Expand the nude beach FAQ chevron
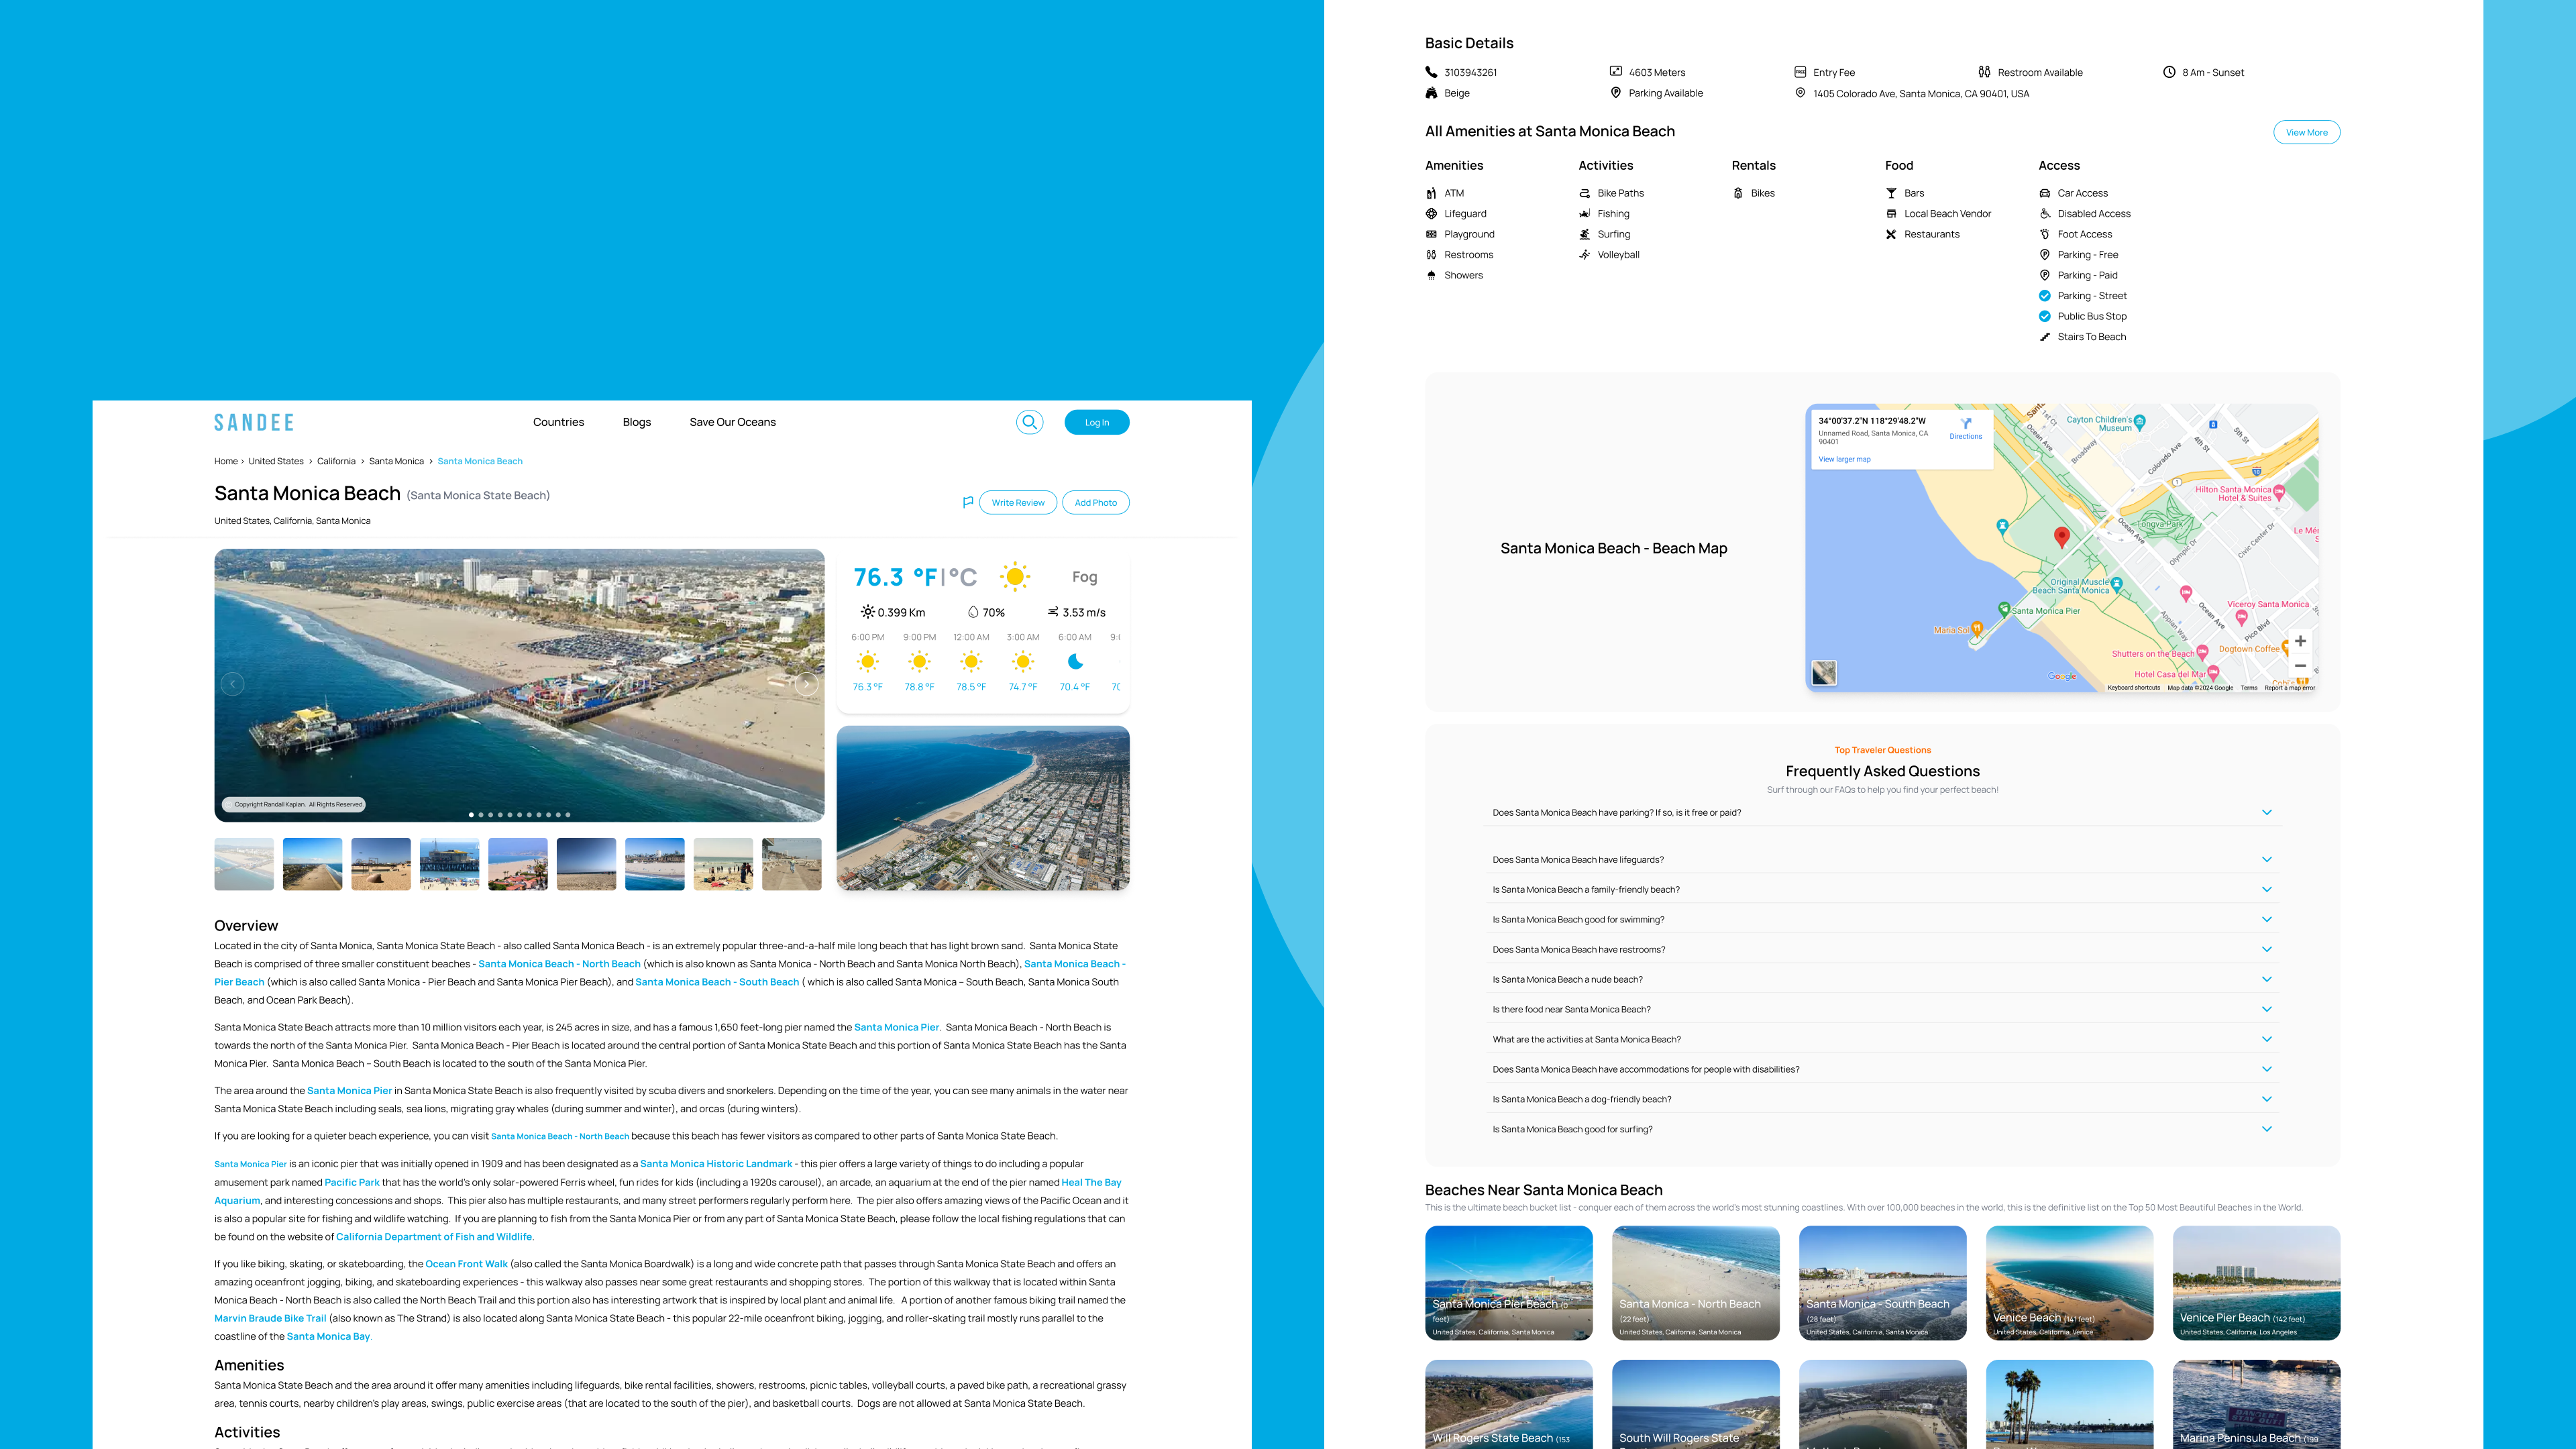 click(x=2266, y=980)
